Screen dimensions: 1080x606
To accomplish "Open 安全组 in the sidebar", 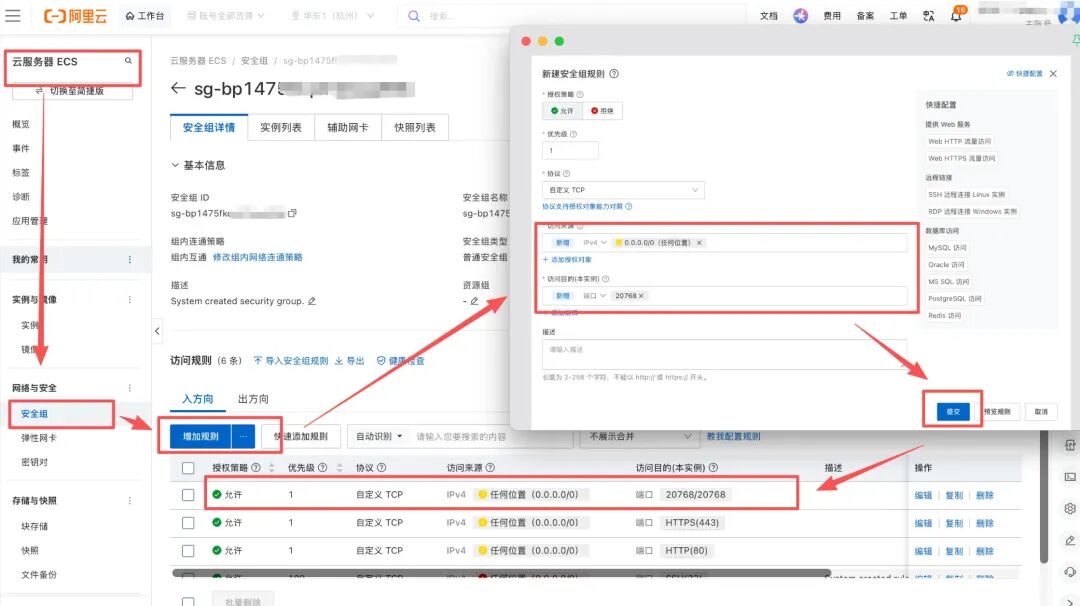I will point(34,414).
